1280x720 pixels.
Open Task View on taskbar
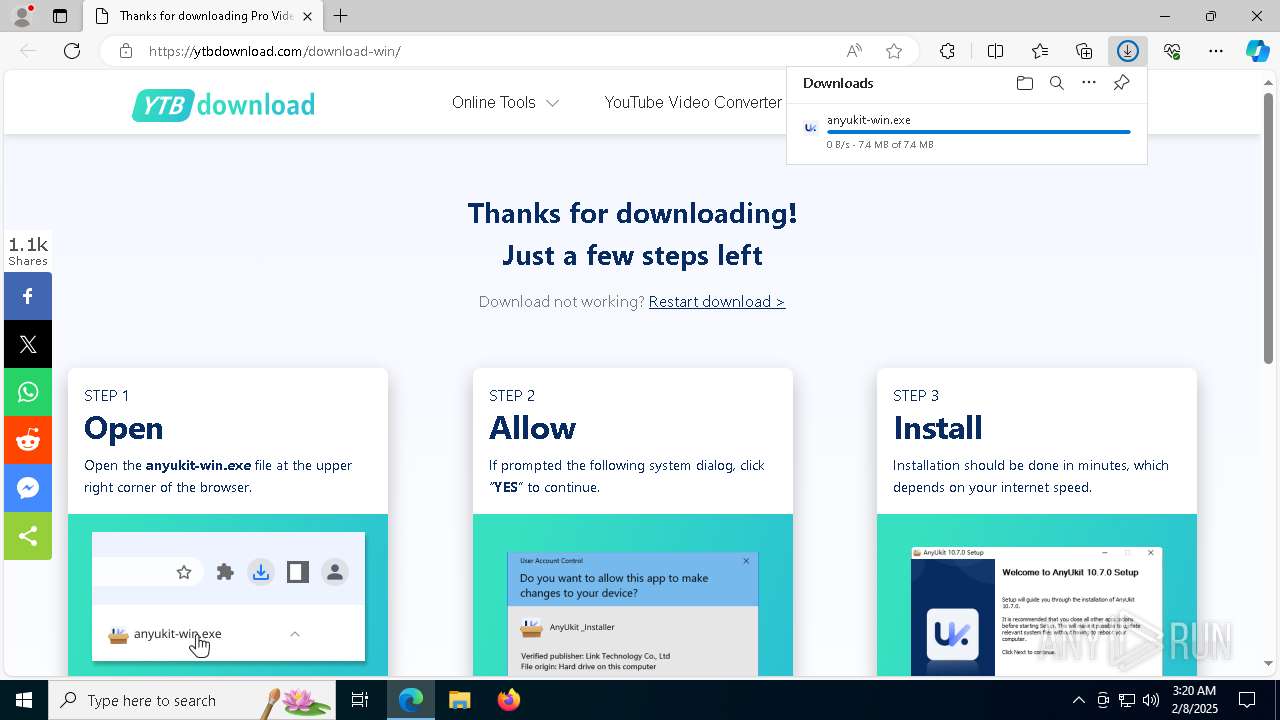[361, 700]
